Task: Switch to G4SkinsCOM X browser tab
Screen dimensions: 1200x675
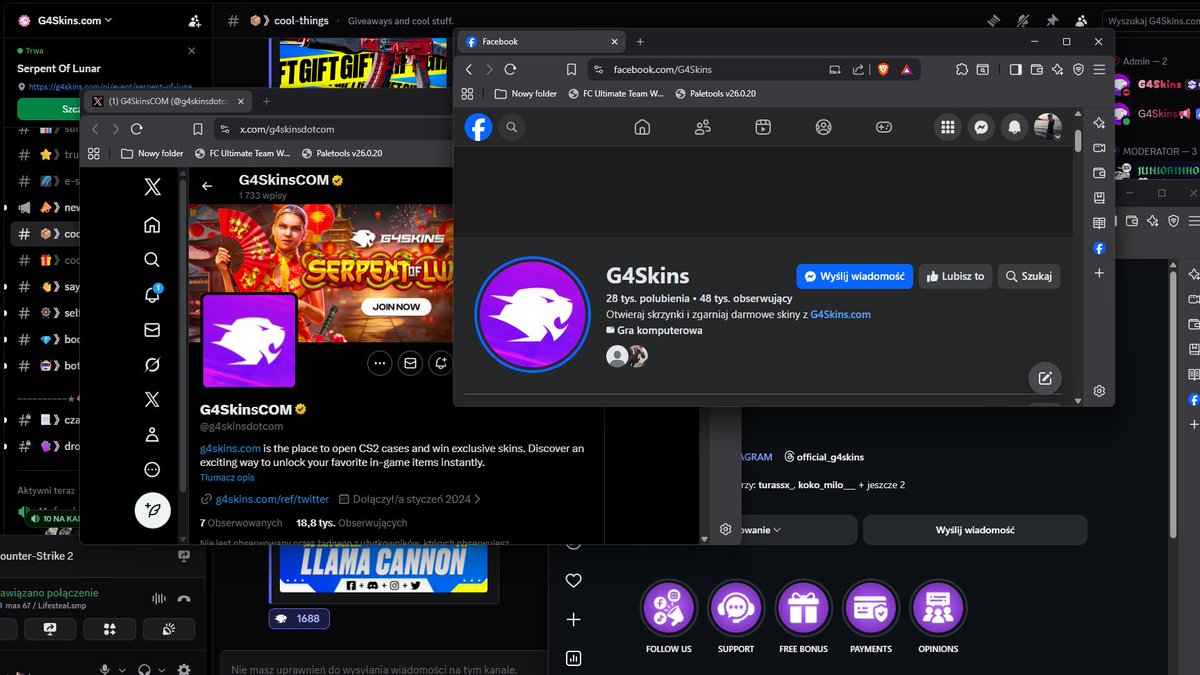Action: [x=168, y=101]
